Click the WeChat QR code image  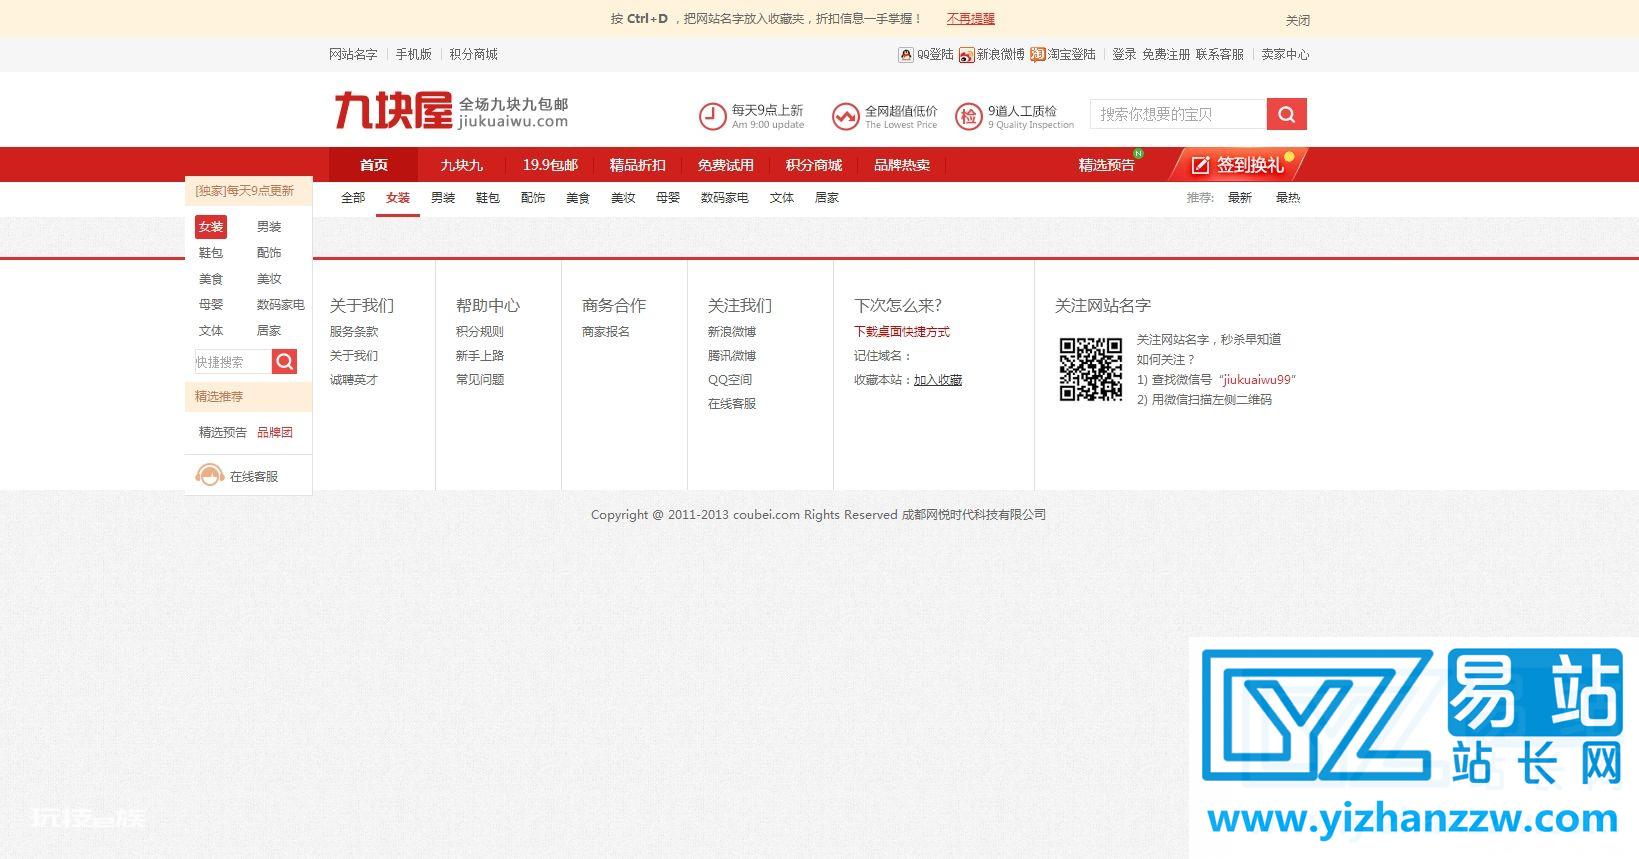[x=1090, y=369]
